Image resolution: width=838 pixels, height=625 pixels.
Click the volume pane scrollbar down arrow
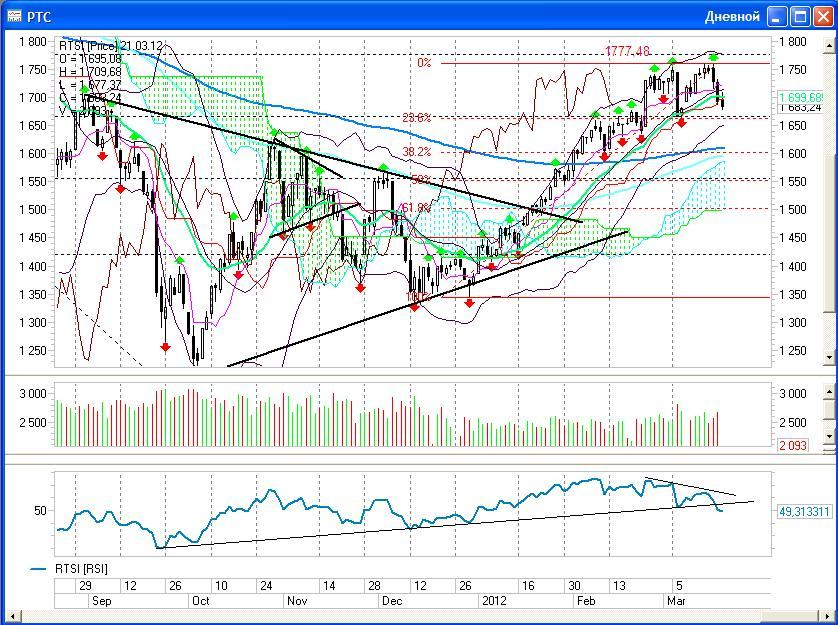pyautogui.click(x=830, y=437)
